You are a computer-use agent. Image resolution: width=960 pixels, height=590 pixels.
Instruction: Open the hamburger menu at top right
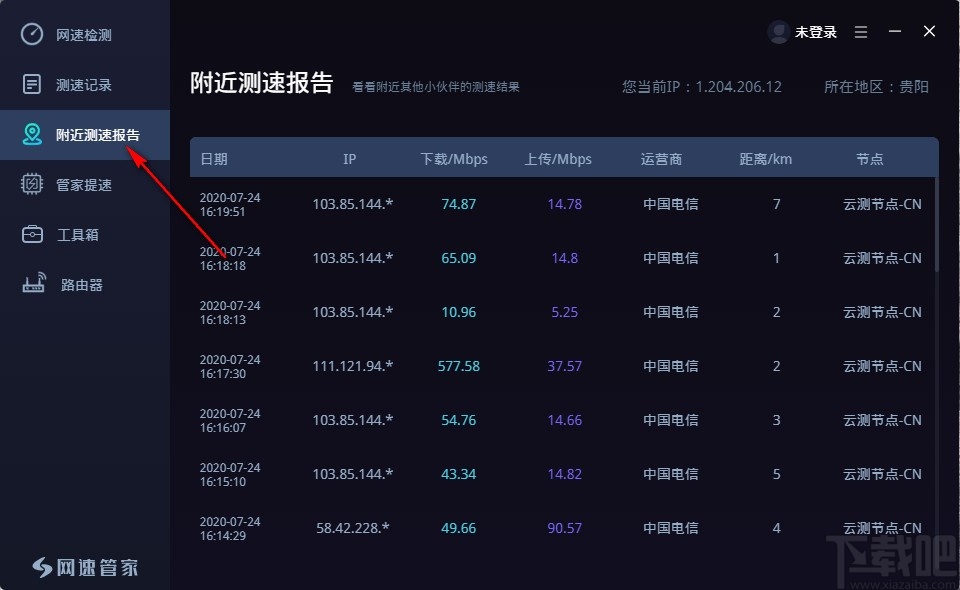[x=860, y=32]
